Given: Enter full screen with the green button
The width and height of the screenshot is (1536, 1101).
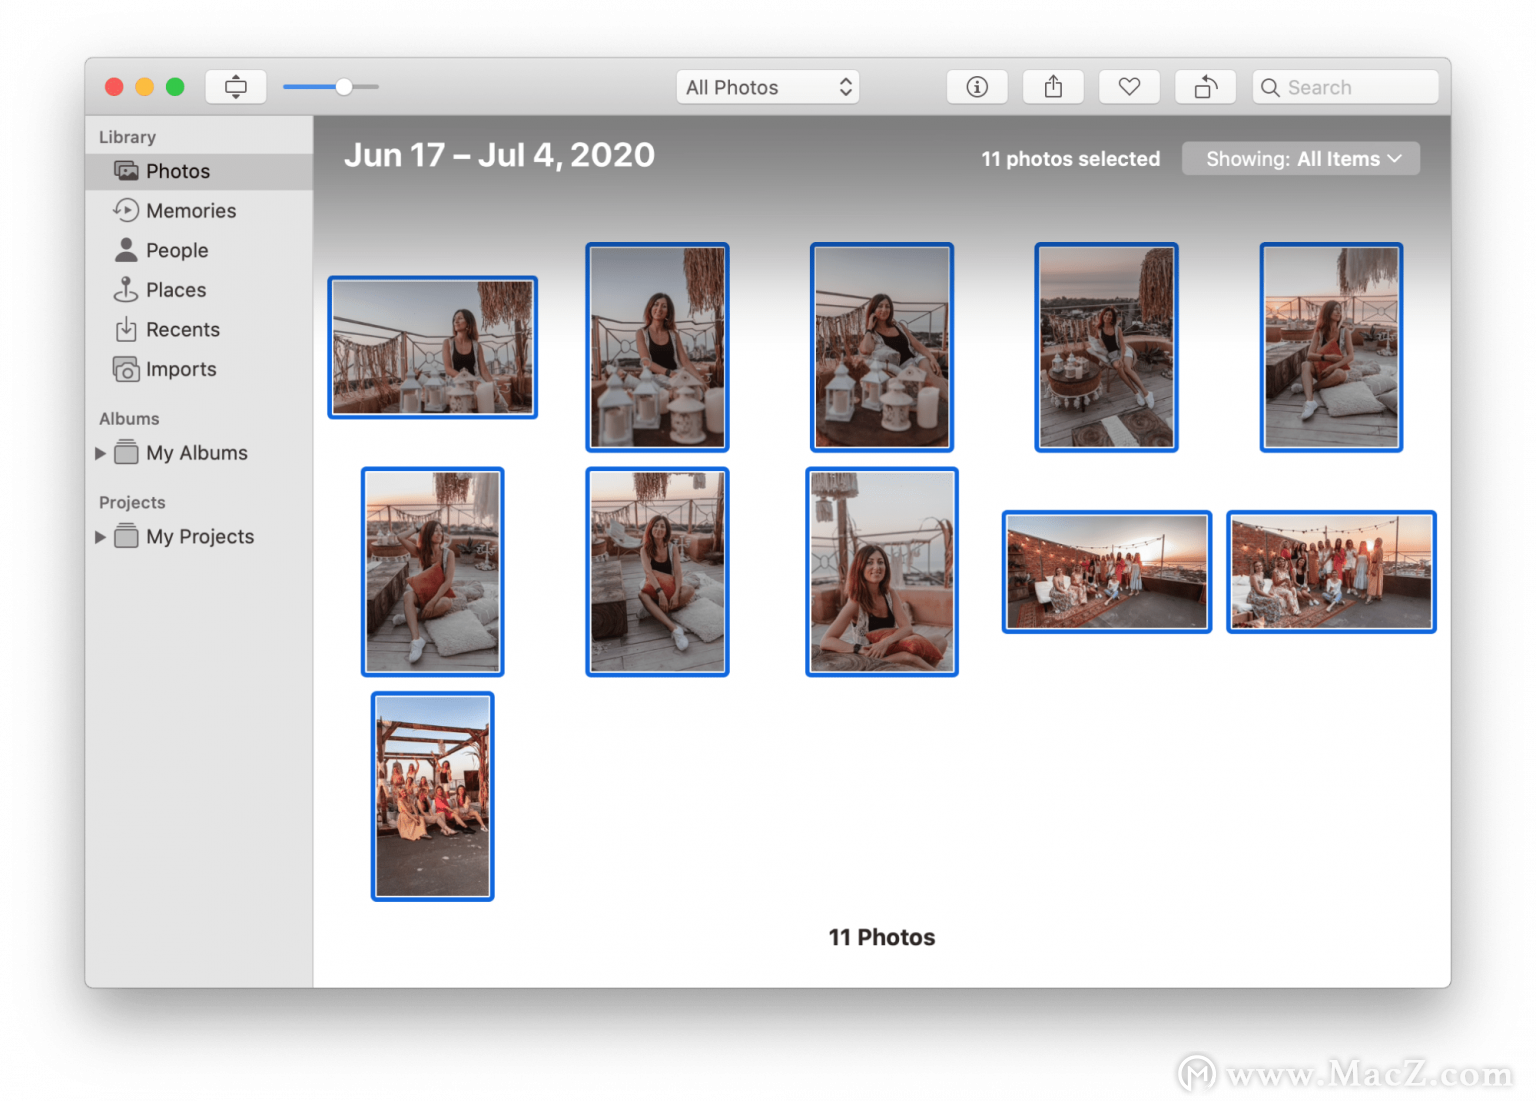Looking at the screenshot, I should click(175, 87).
